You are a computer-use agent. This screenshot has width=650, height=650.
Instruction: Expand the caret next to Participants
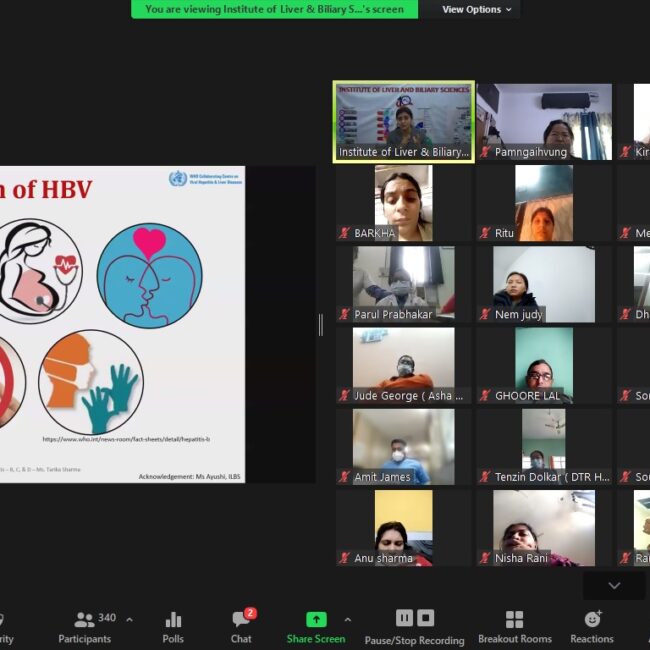point(129,619)
